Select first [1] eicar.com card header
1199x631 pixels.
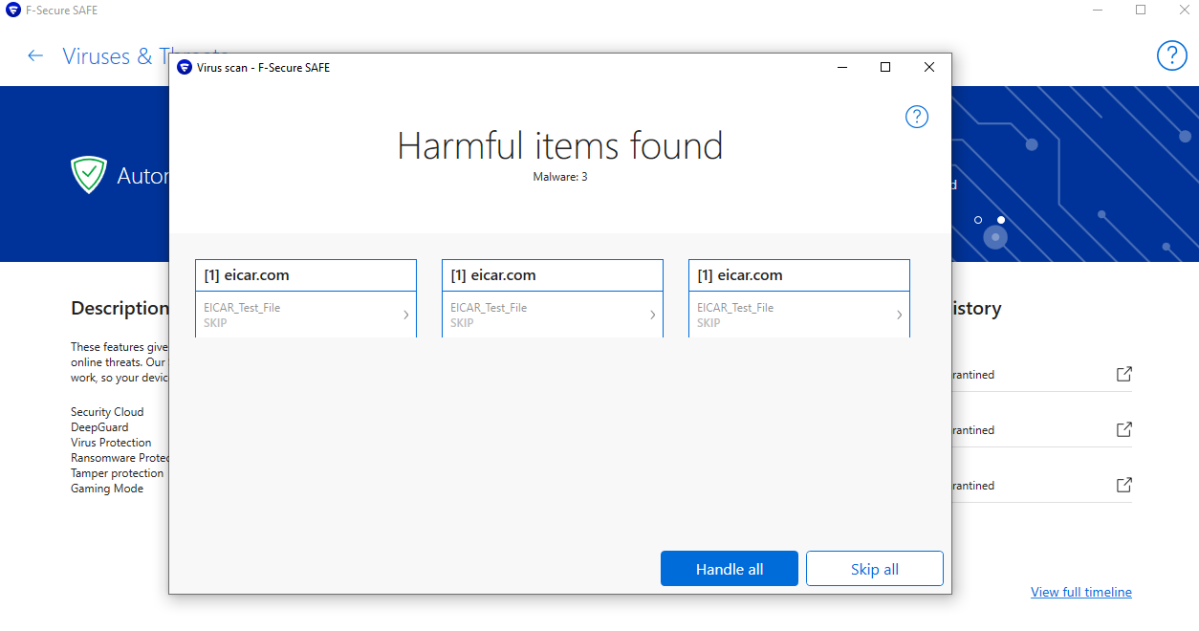click(306, 275)
